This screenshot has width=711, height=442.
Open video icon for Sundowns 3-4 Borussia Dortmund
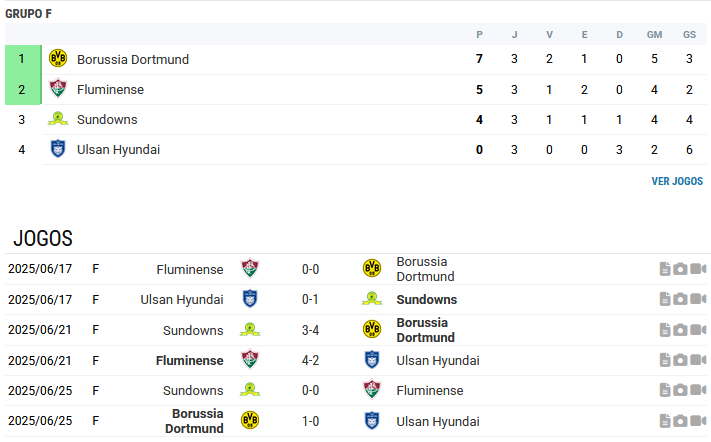tap(698, 330)
